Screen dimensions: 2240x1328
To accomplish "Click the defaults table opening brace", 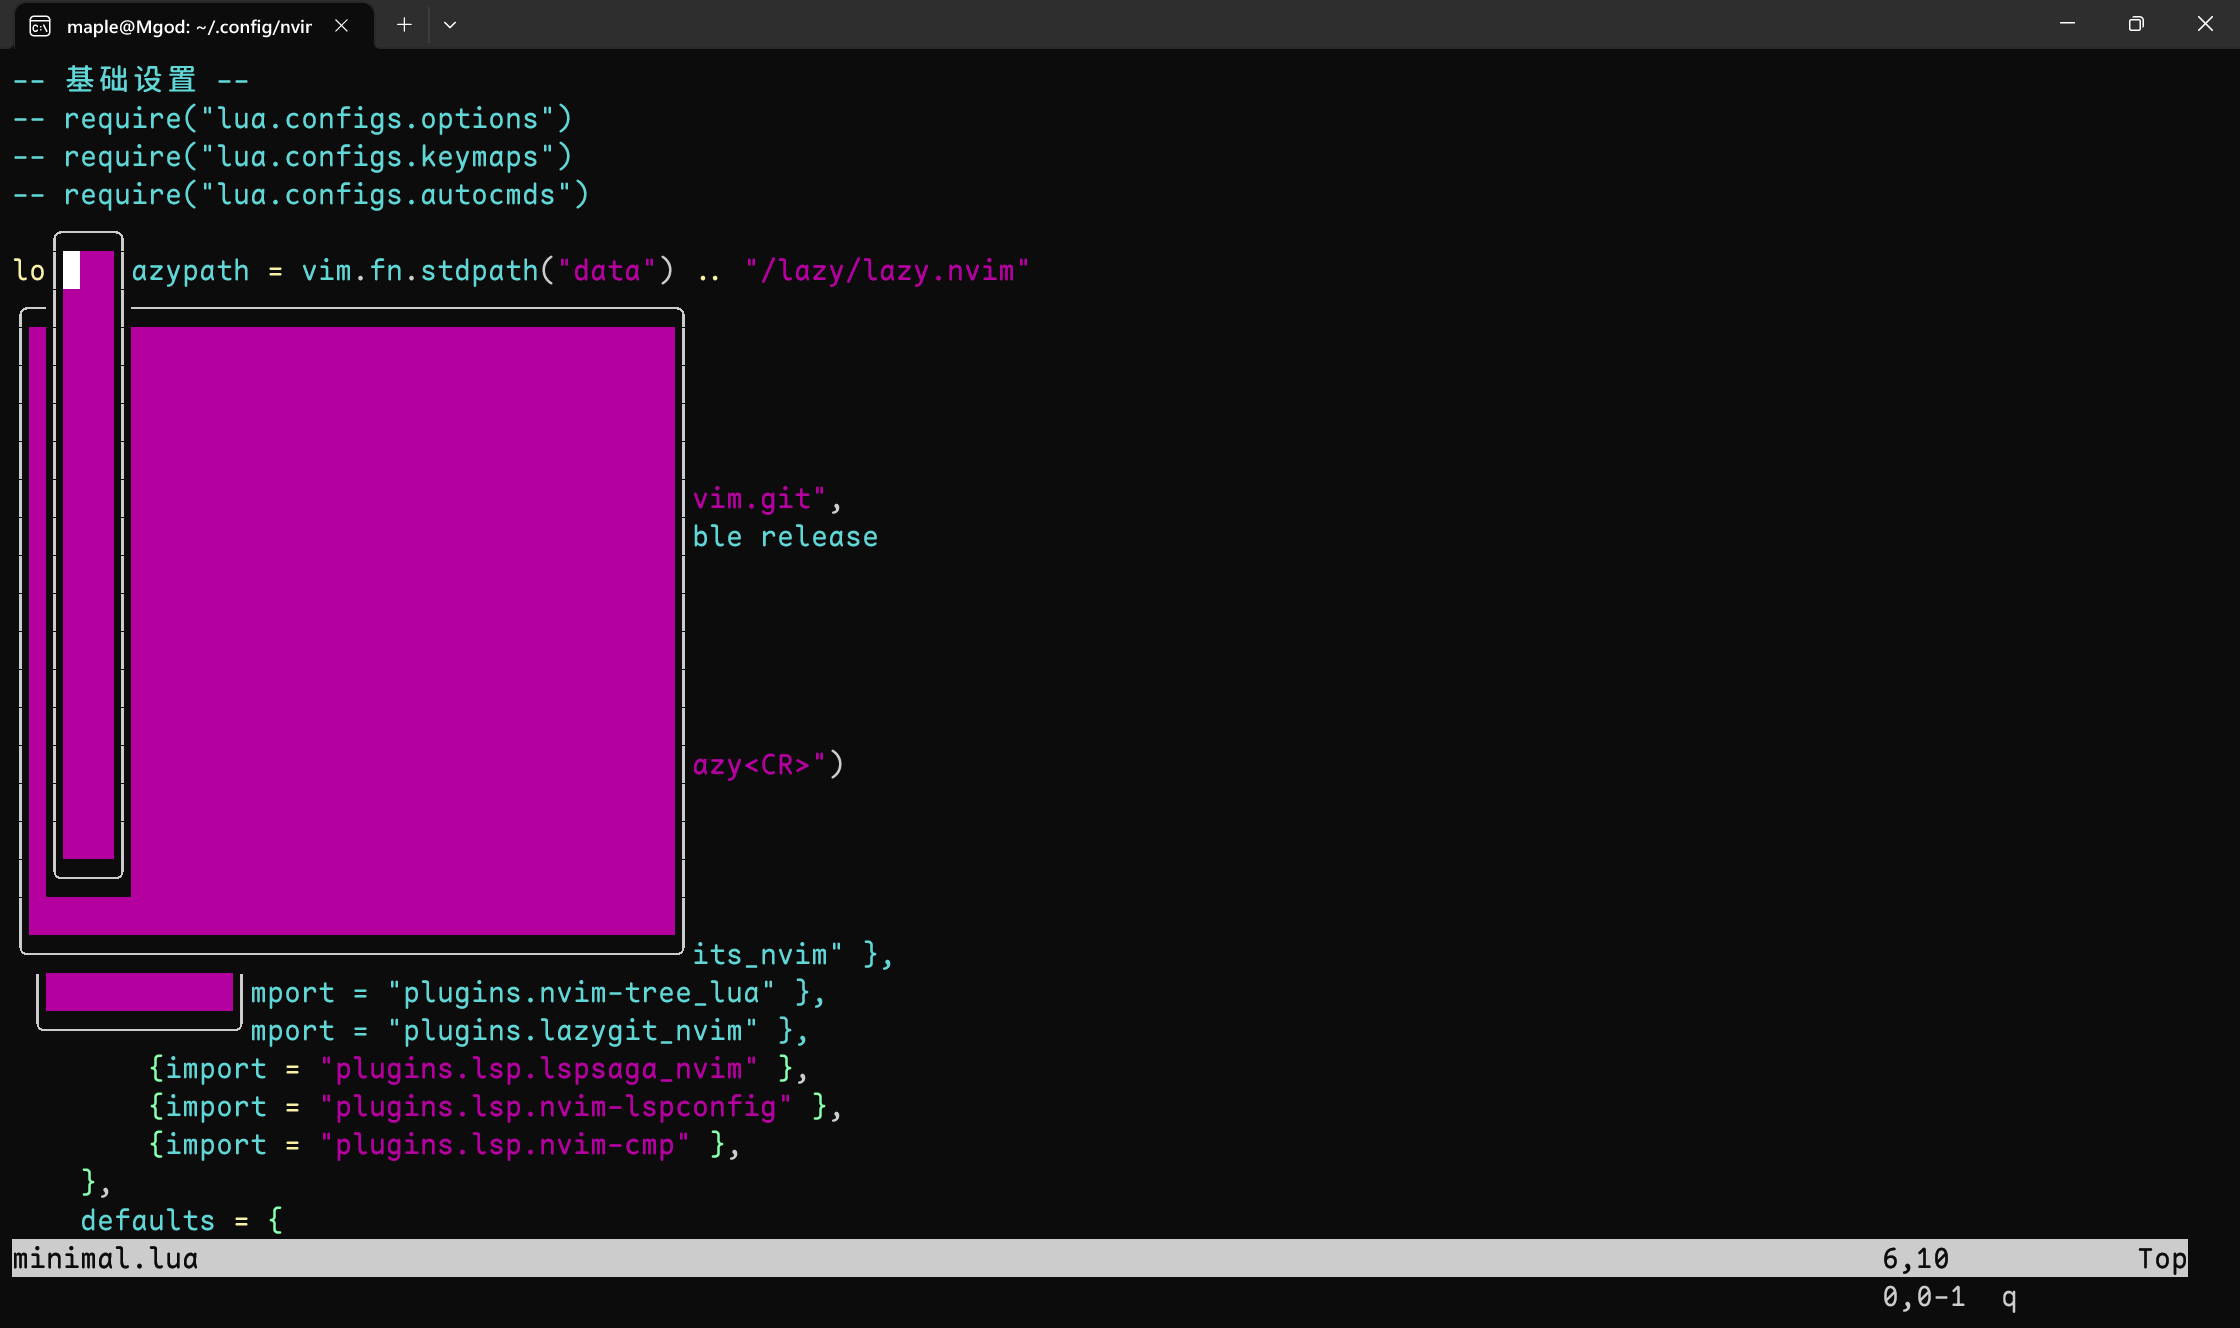I will [x=274, y=1220].
